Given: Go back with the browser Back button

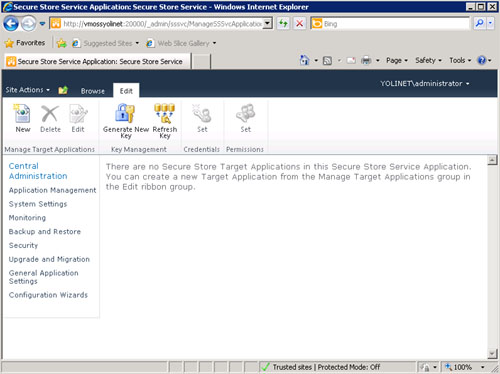Looking at the screenshot, I should [11, 24].
